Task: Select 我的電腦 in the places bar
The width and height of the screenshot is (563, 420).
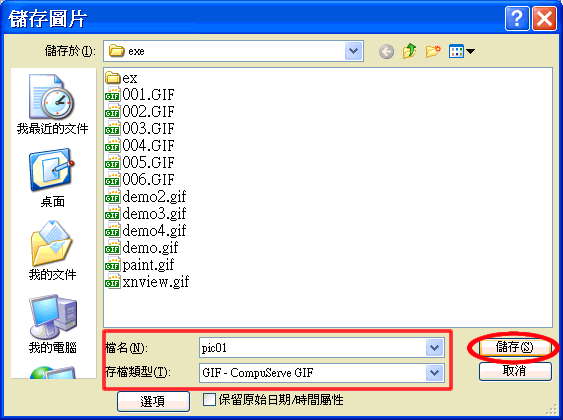Action: tap(52, 324)
